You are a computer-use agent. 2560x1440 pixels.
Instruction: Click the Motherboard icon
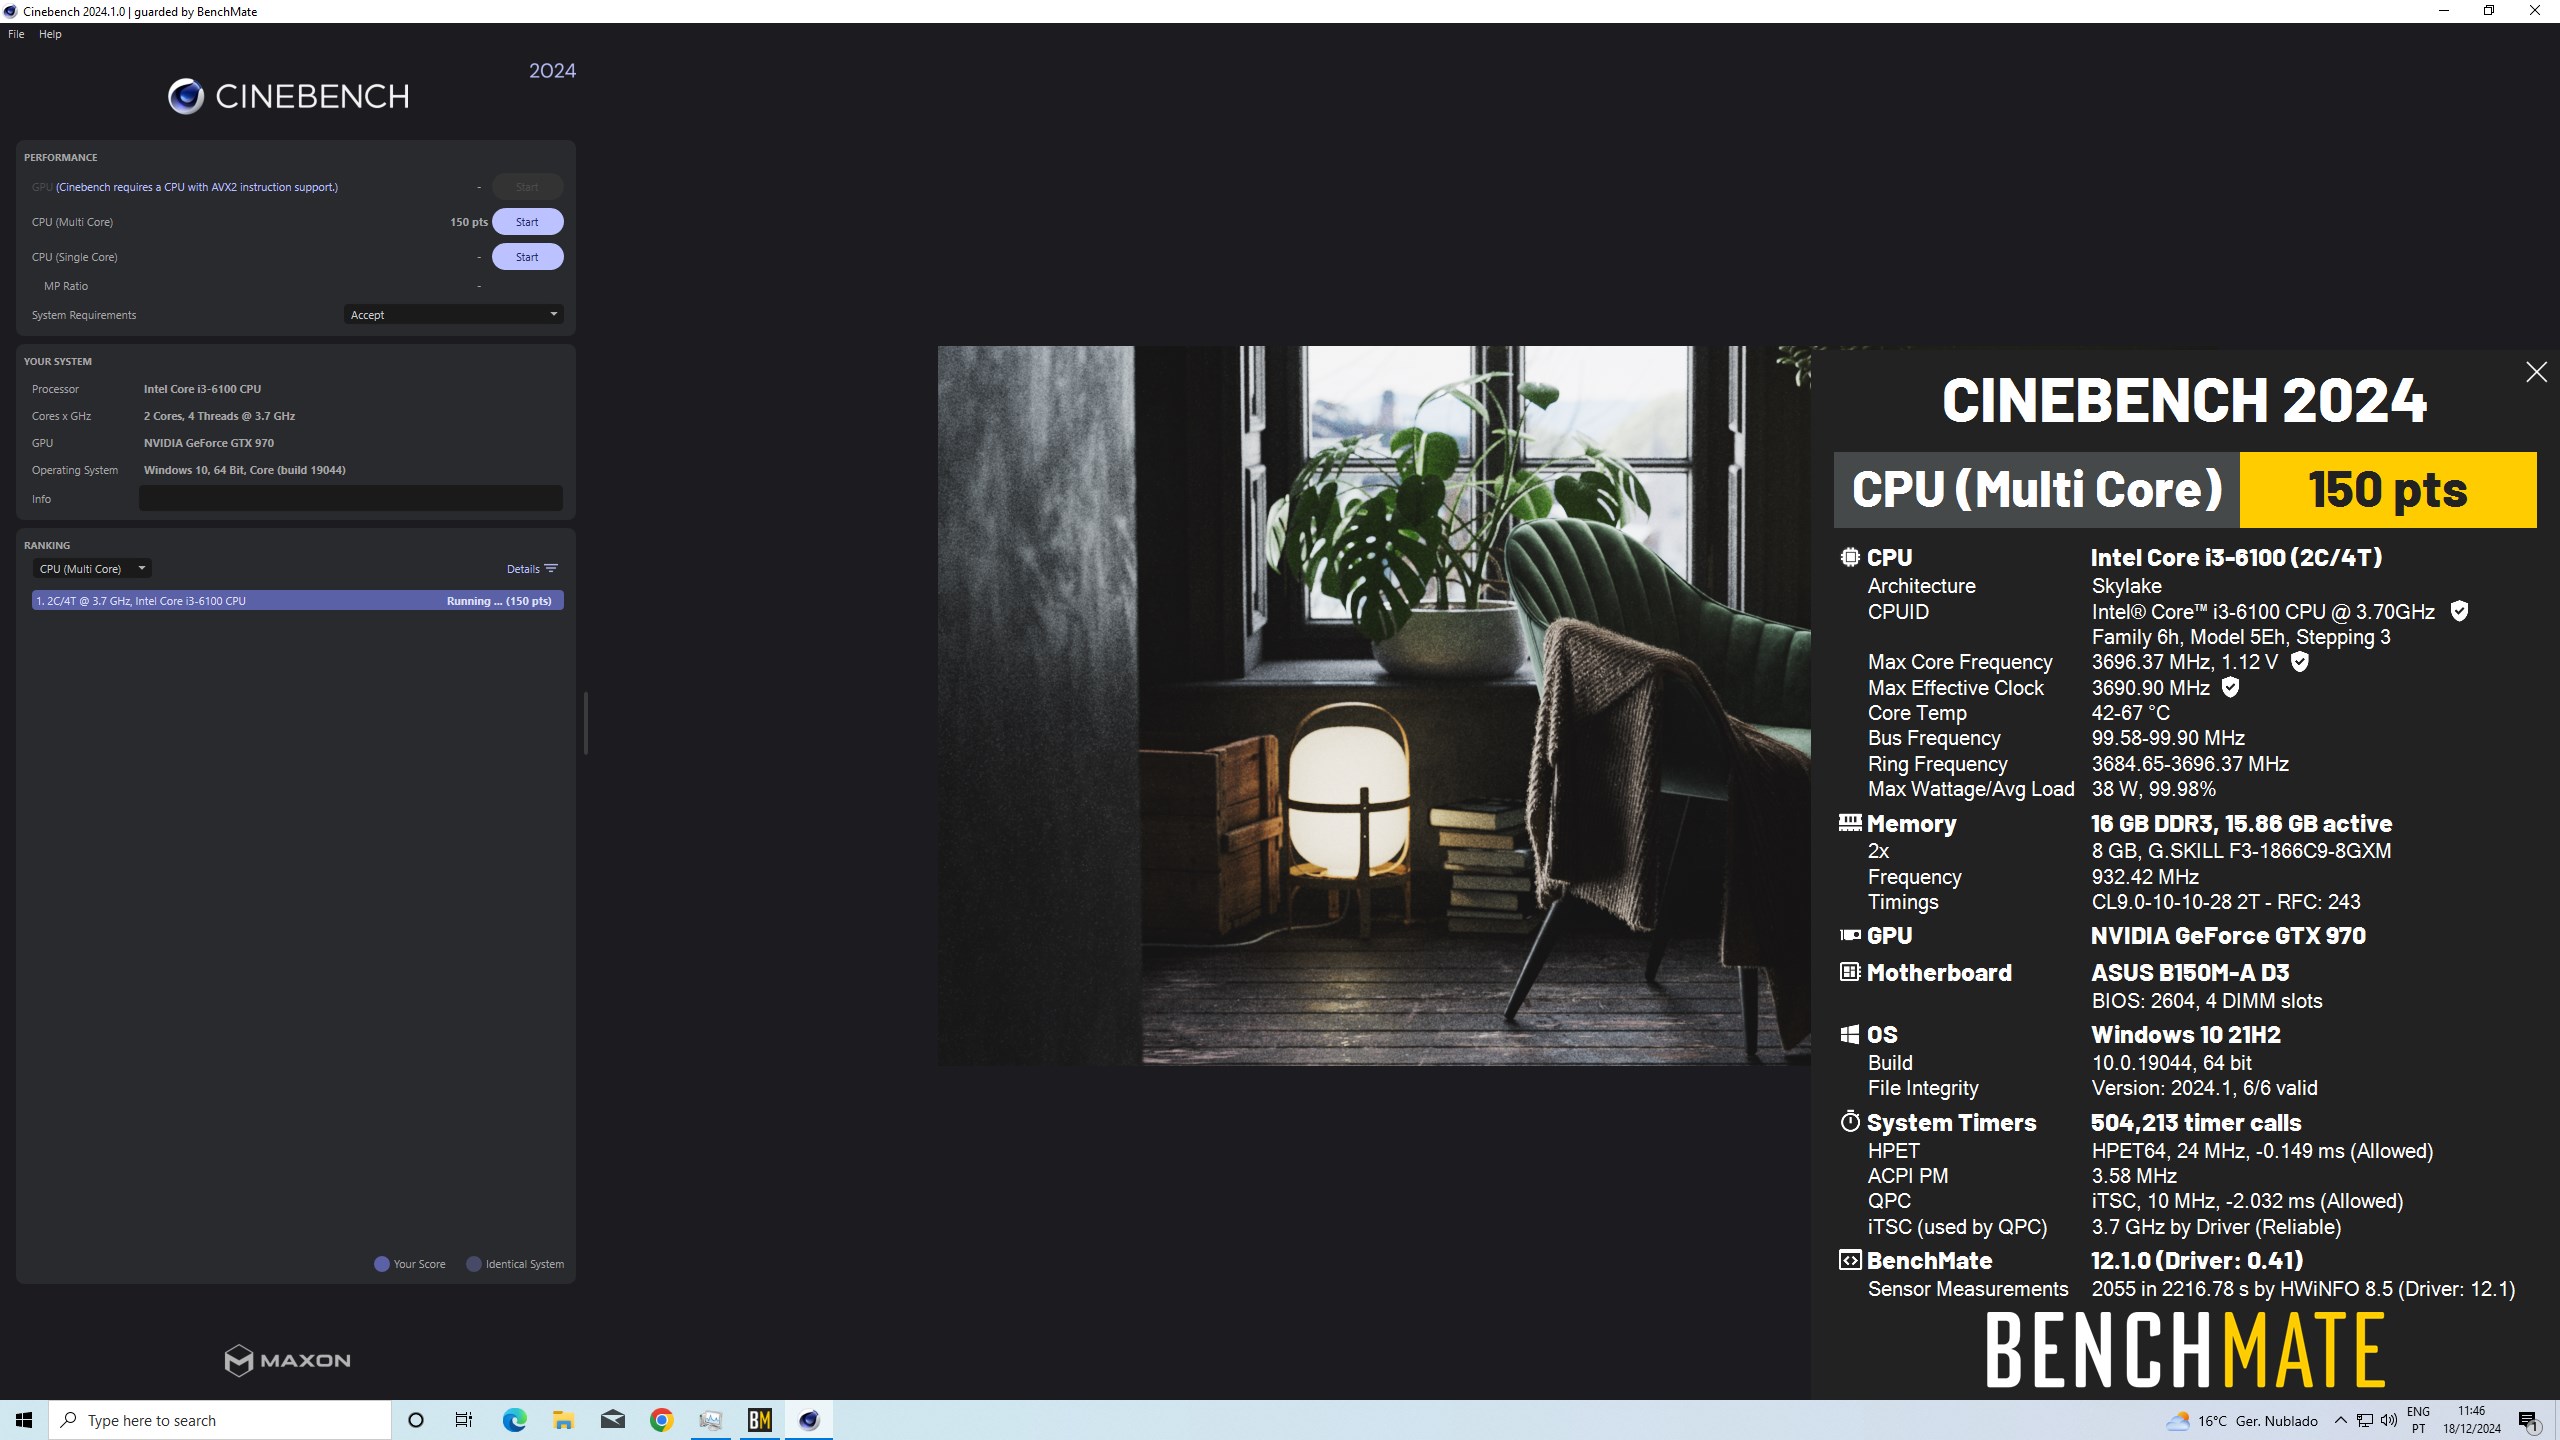click(x=1850, y=972)
